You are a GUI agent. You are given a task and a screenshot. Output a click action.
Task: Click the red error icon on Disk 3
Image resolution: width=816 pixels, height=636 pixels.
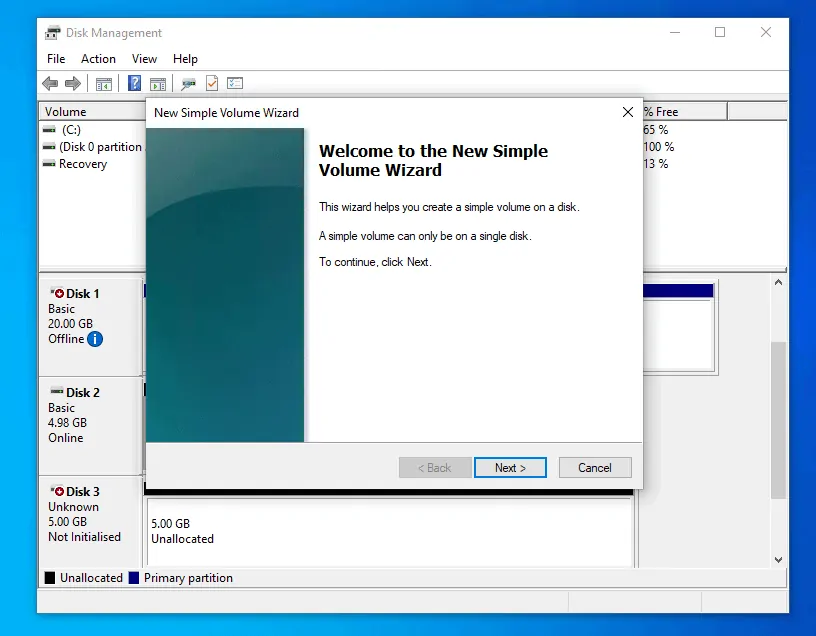click(x=58, y=491)
